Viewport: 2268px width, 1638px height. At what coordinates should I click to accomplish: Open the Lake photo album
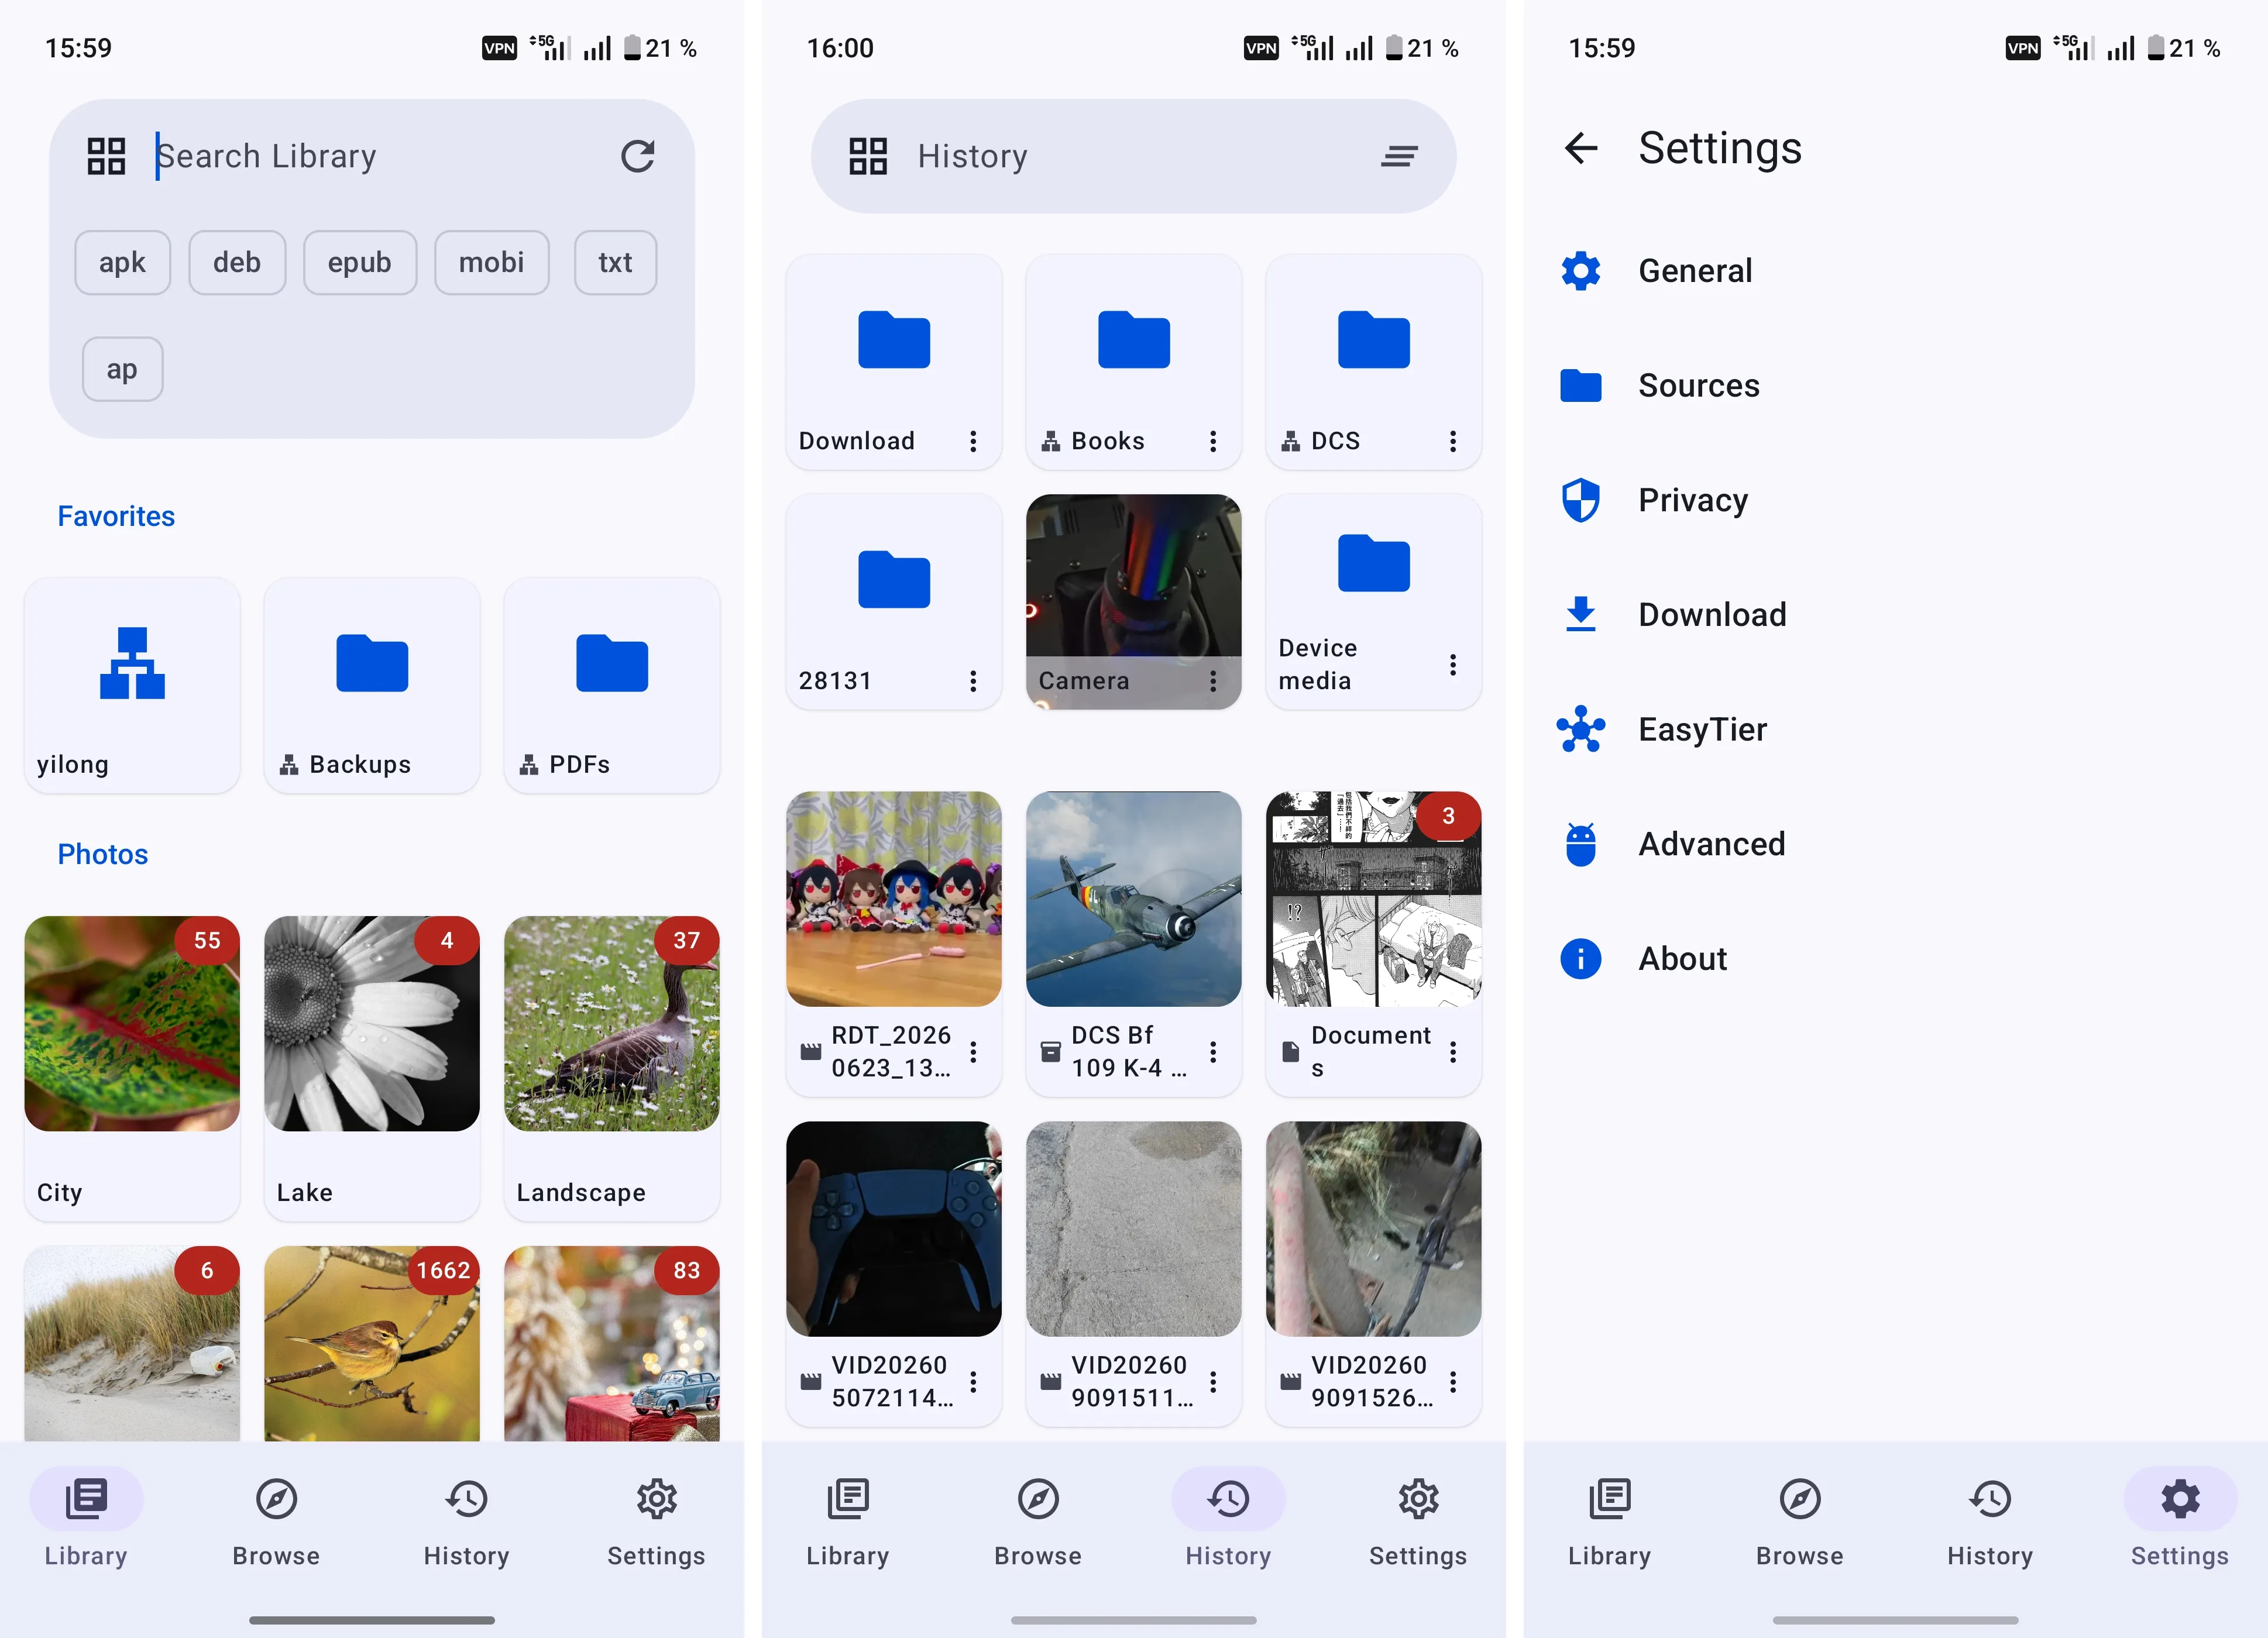(x=372, y=1068)
